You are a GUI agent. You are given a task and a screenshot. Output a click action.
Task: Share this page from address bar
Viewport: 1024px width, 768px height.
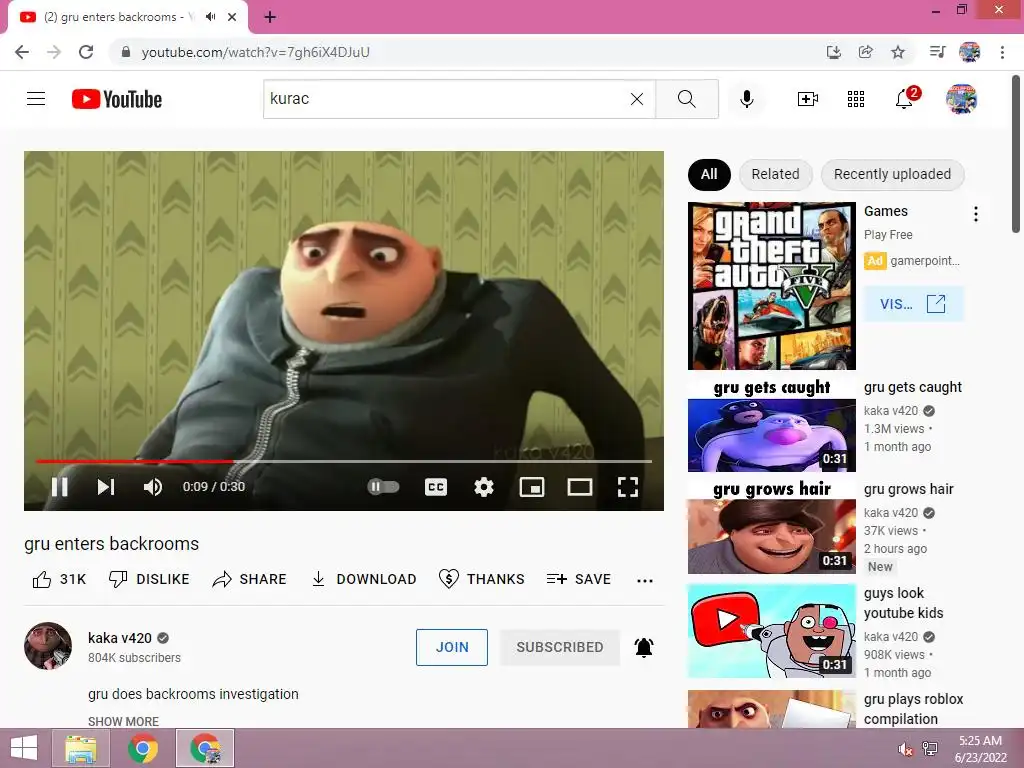[866, 52]
